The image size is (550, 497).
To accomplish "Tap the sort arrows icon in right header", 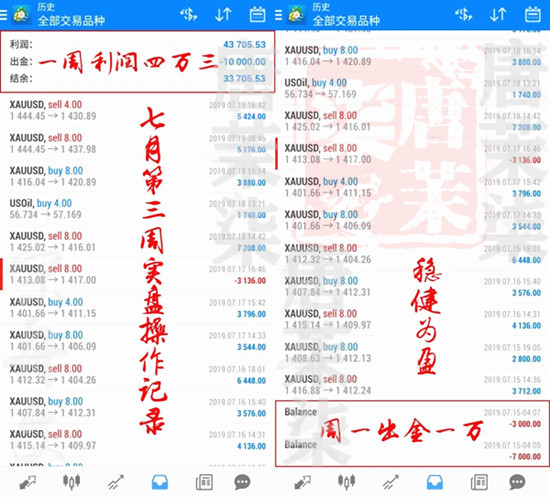I will coord(498,15).
